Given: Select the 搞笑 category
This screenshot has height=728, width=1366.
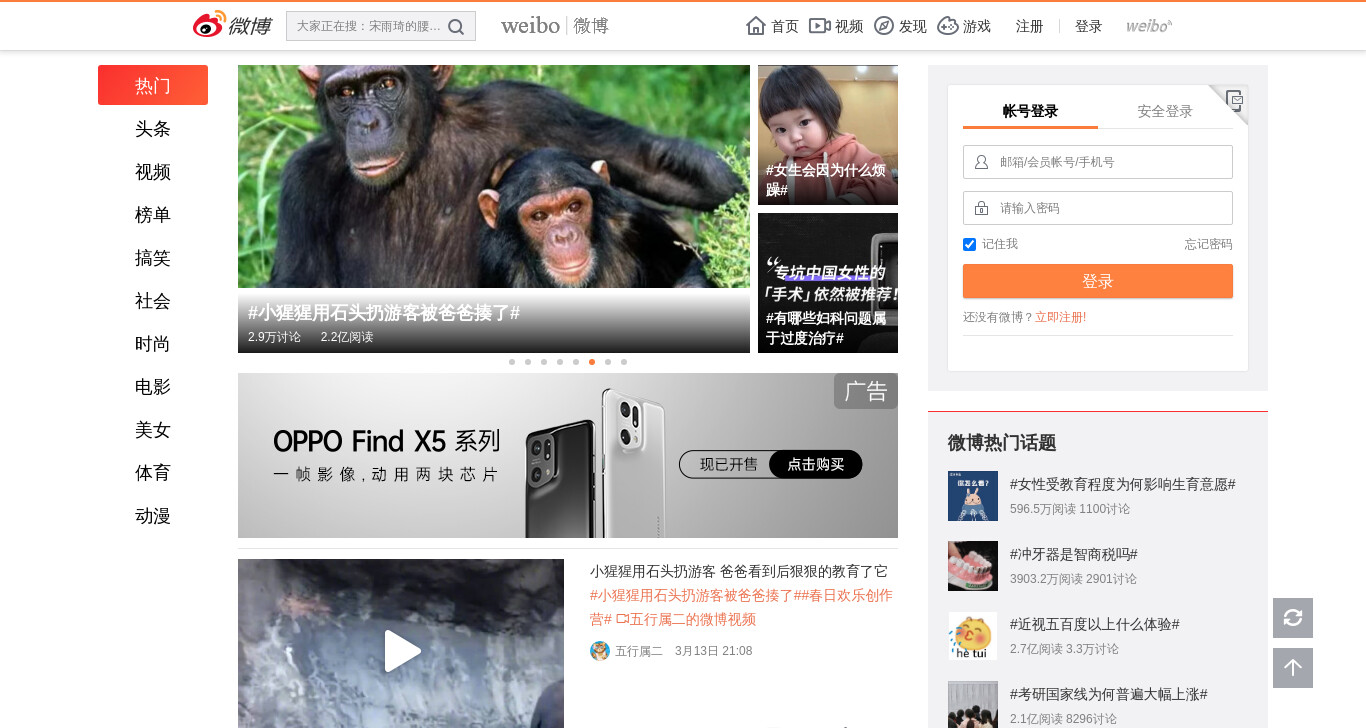Looking at the screenshot, I should click(153, 258).
